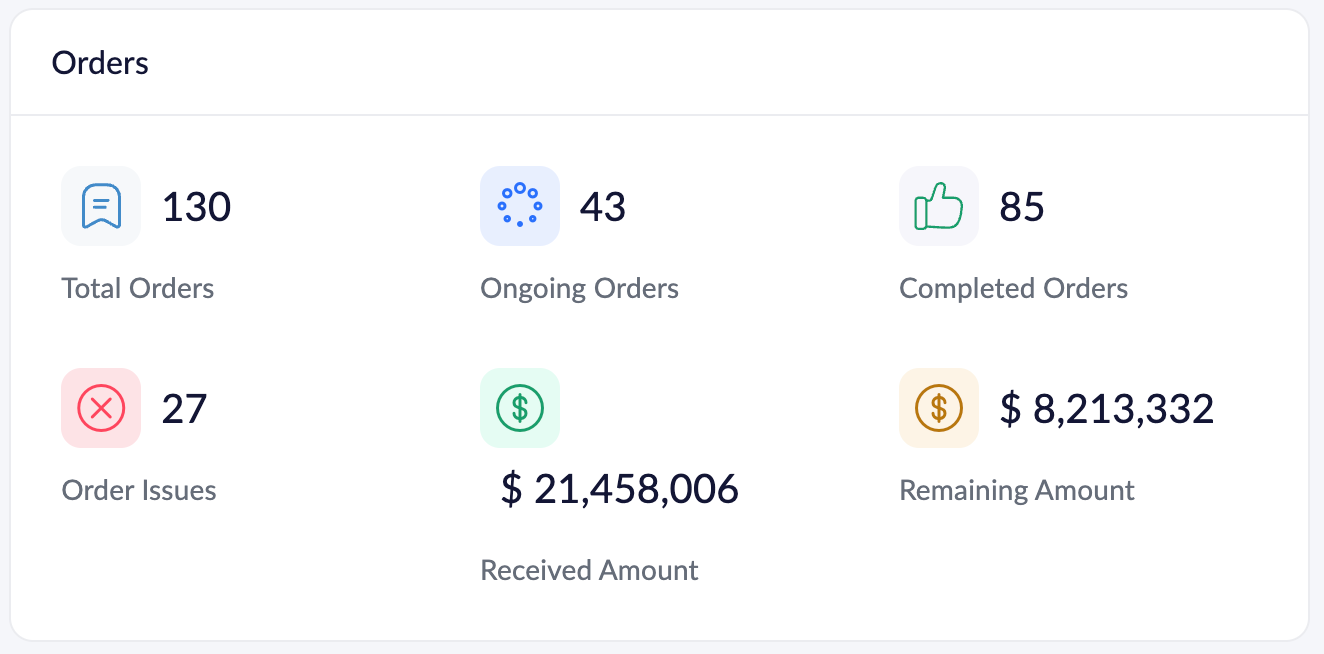
Task: Click the divider line below the Orders title
Action: (x=660, y=115)
